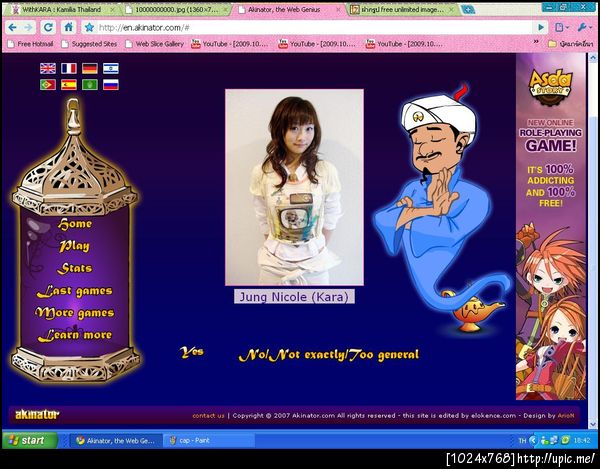Open the wrench settings menu
Image resolution: width=600 pixels, height=469 pixels.
[584, 27]
